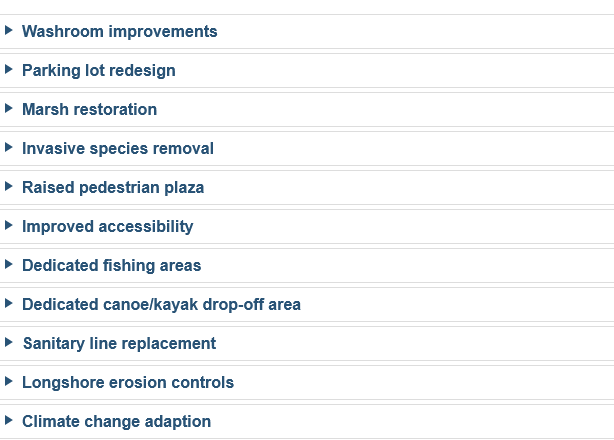Open the Dedicated fishing areas heading
The width and height of the screenshot is (614, 440).
pyautogui.click(x=111, y=266)
